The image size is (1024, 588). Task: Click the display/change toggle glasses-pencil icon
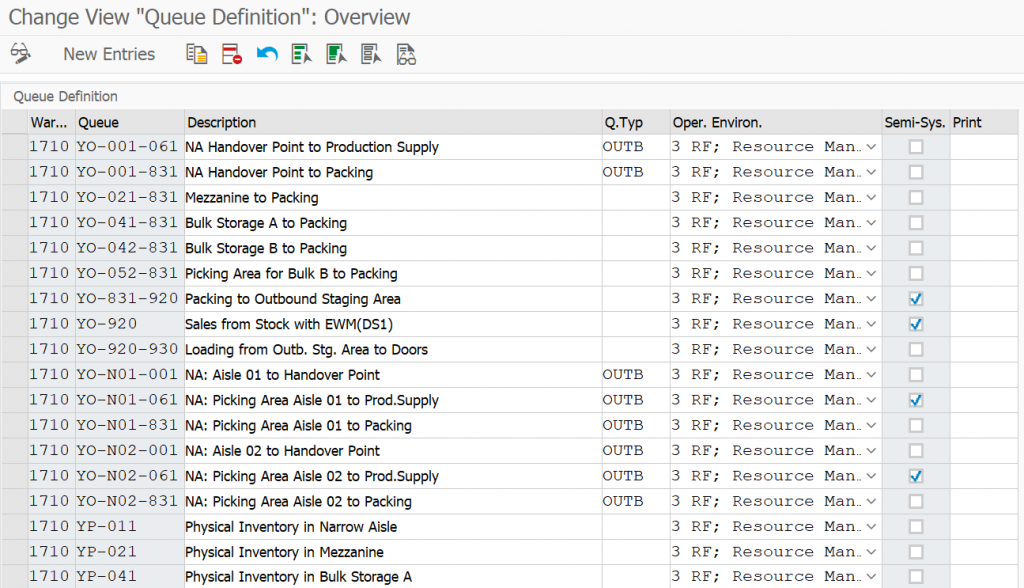(21, 54)
